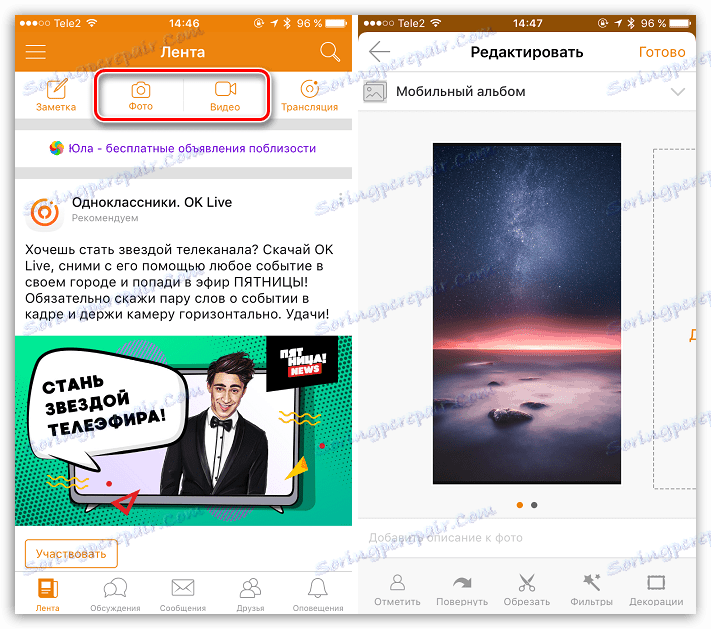Screen dimensions: 711x629
Task: Start a Трансляция live broadcast
Action: [309, 96]
